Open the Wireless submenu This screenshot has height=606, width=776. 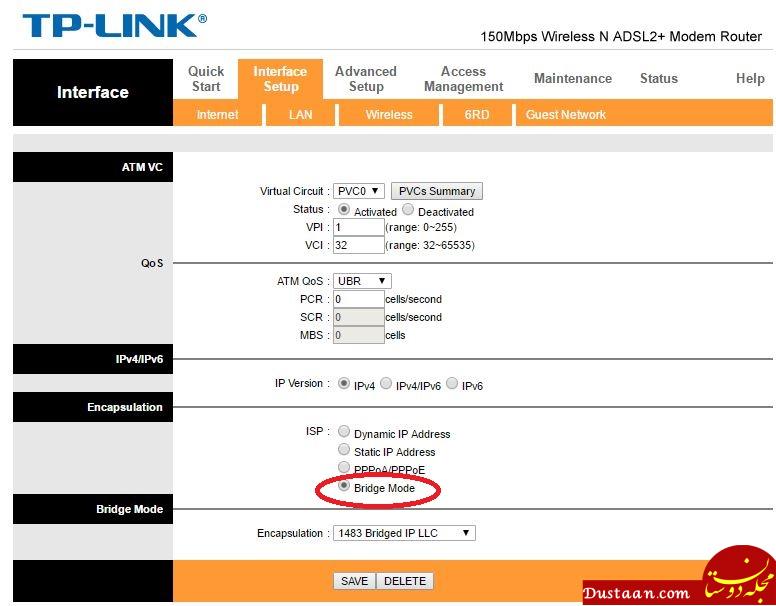[388, 115]
